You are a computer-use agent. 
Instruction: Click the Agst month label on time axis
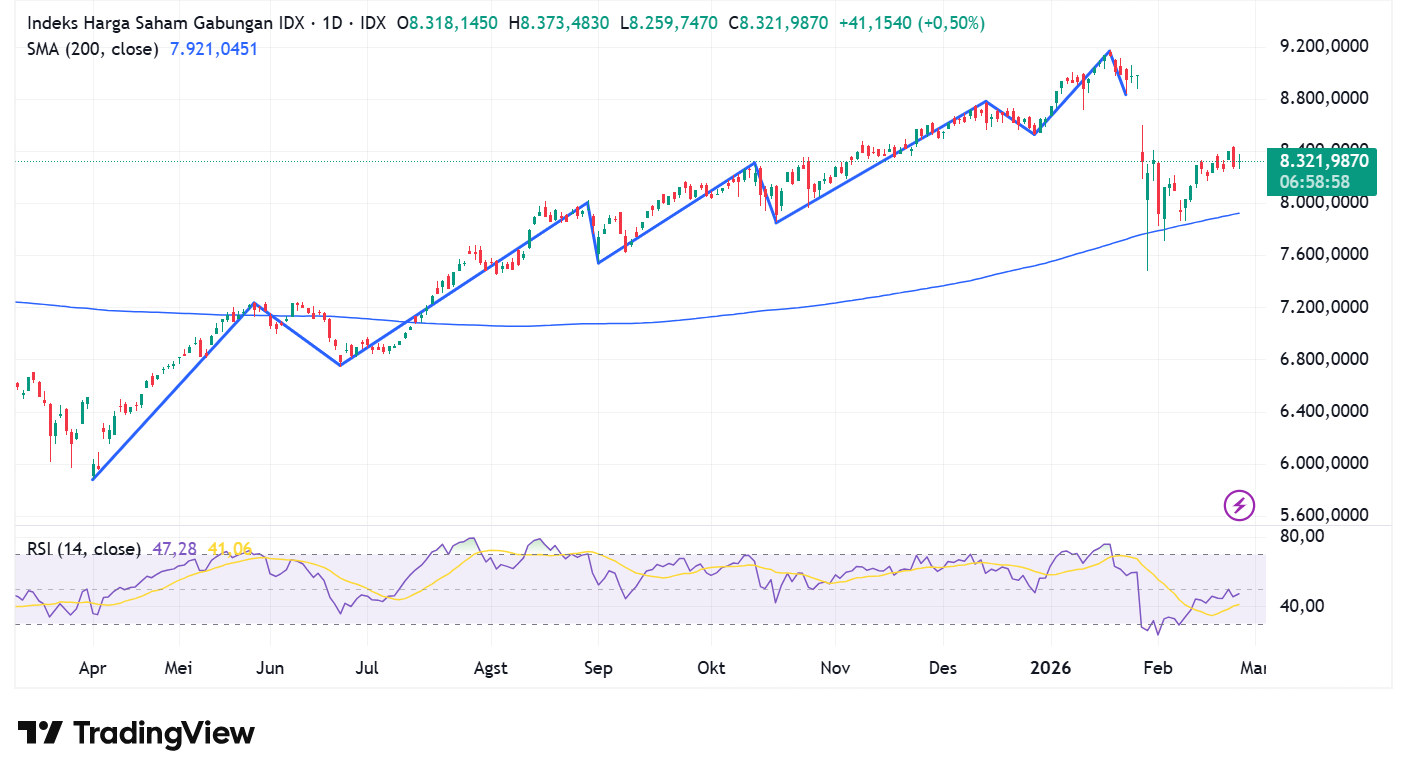tap(489, 668)
